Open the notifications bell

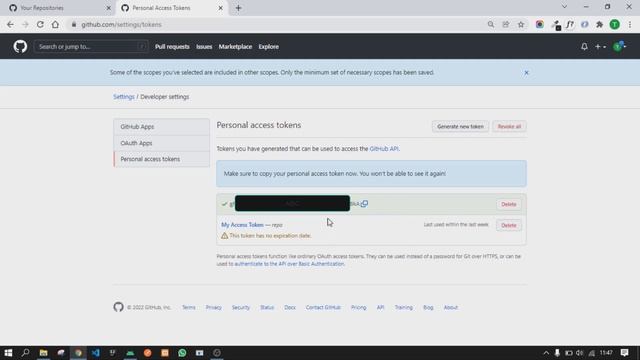click(584, 47)
